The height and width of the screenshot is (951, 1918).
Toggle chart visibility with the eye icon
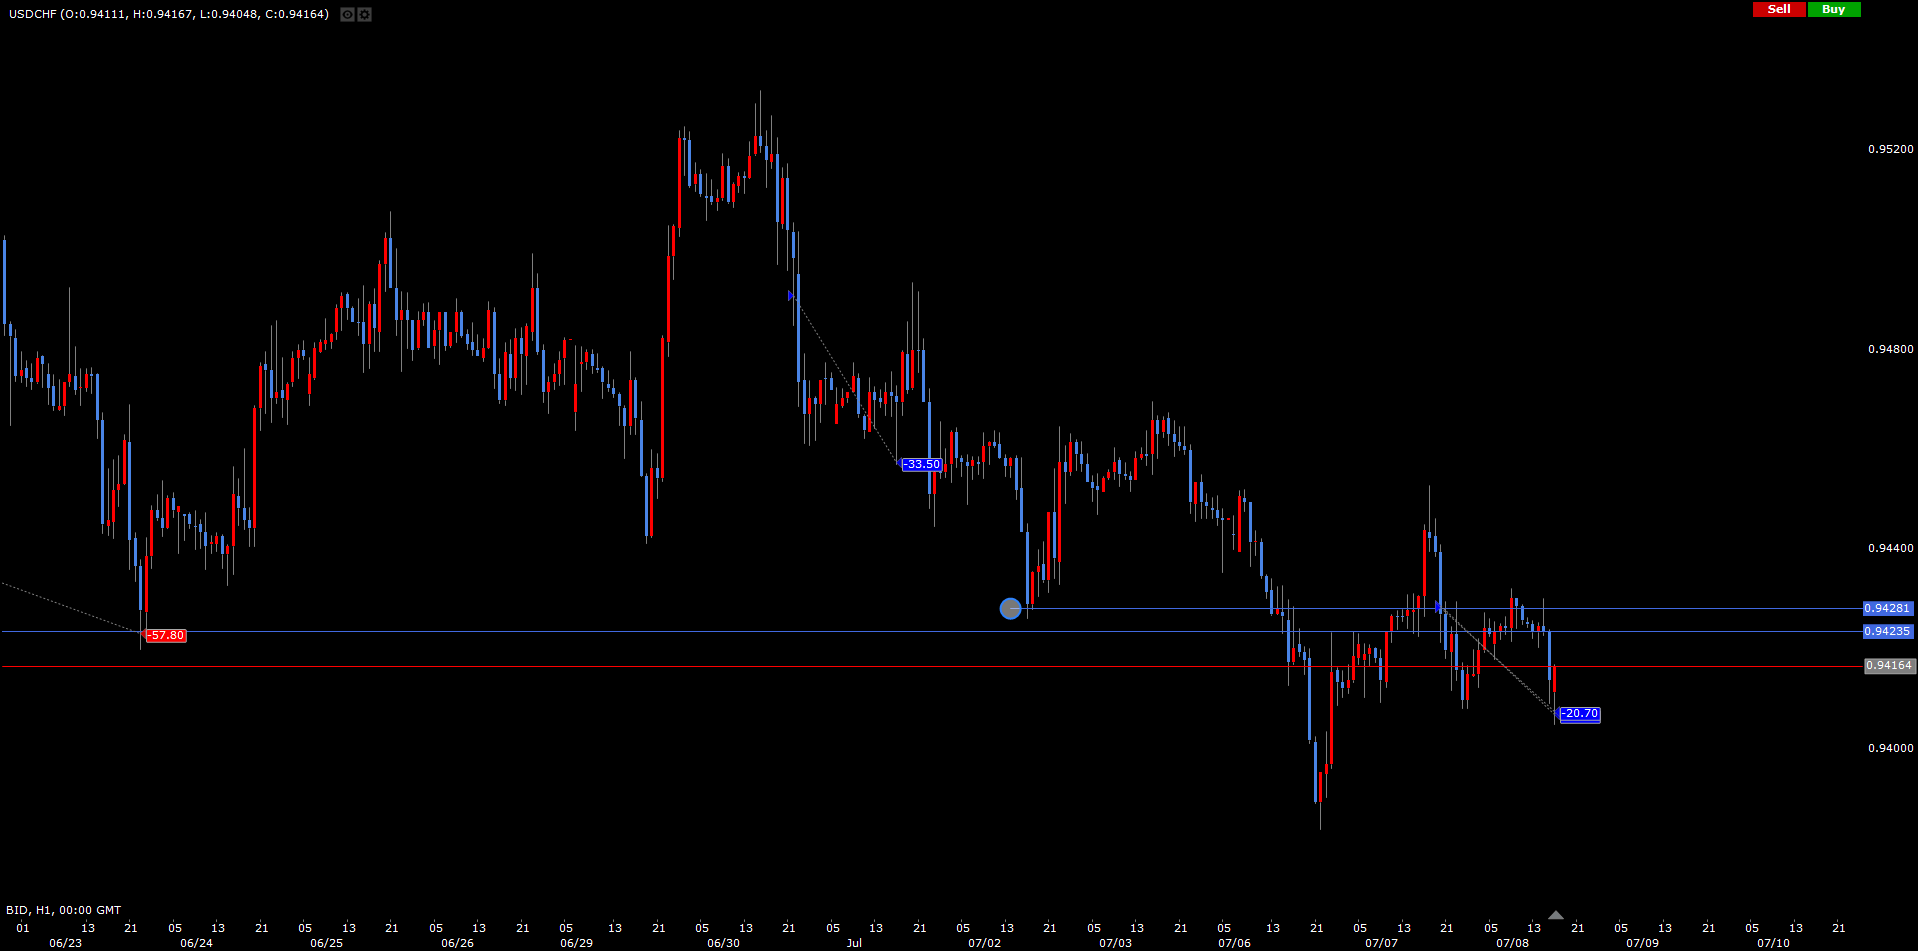347,14
